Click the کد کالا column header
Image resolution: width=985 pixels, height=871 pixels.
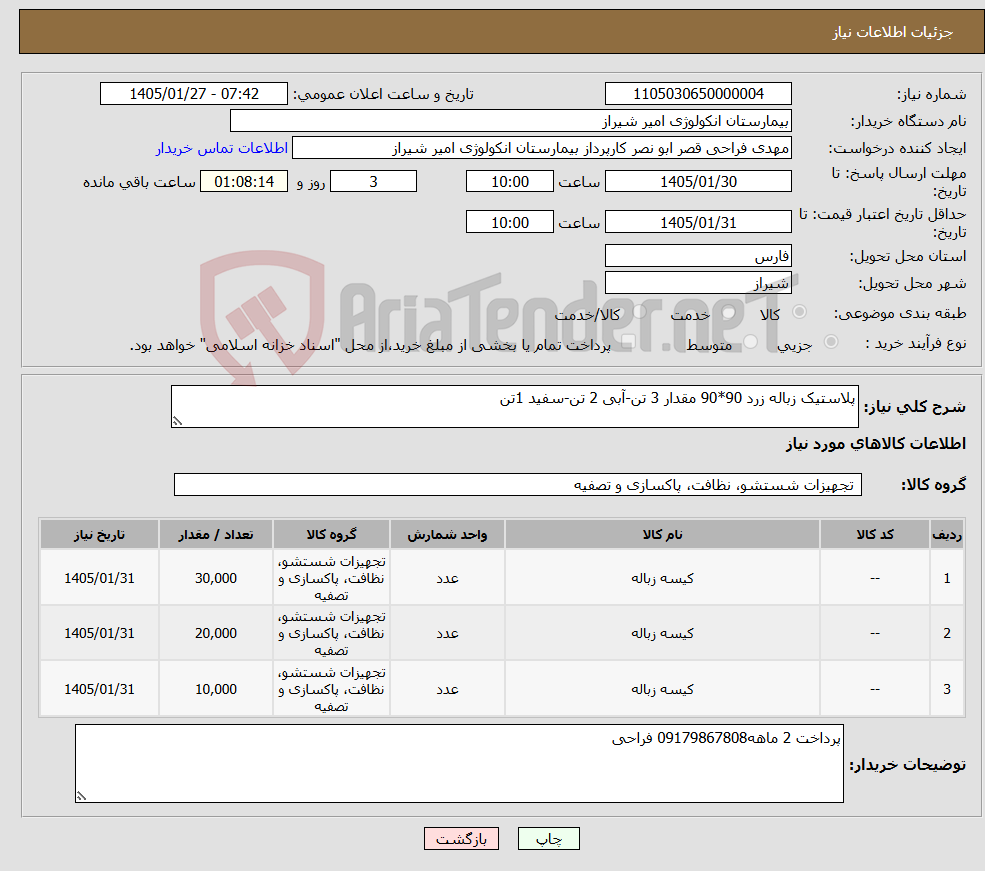tap(874, 534)
